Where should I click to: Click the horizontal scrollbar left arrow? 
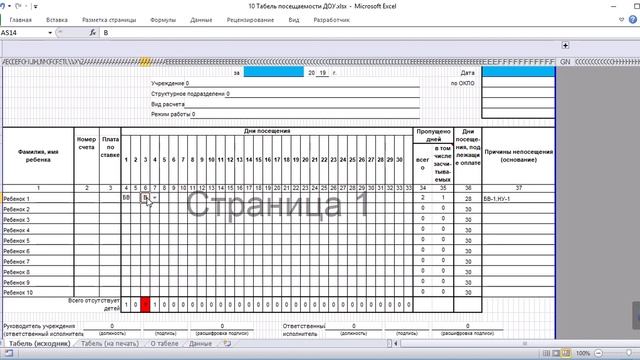point(396,344)
